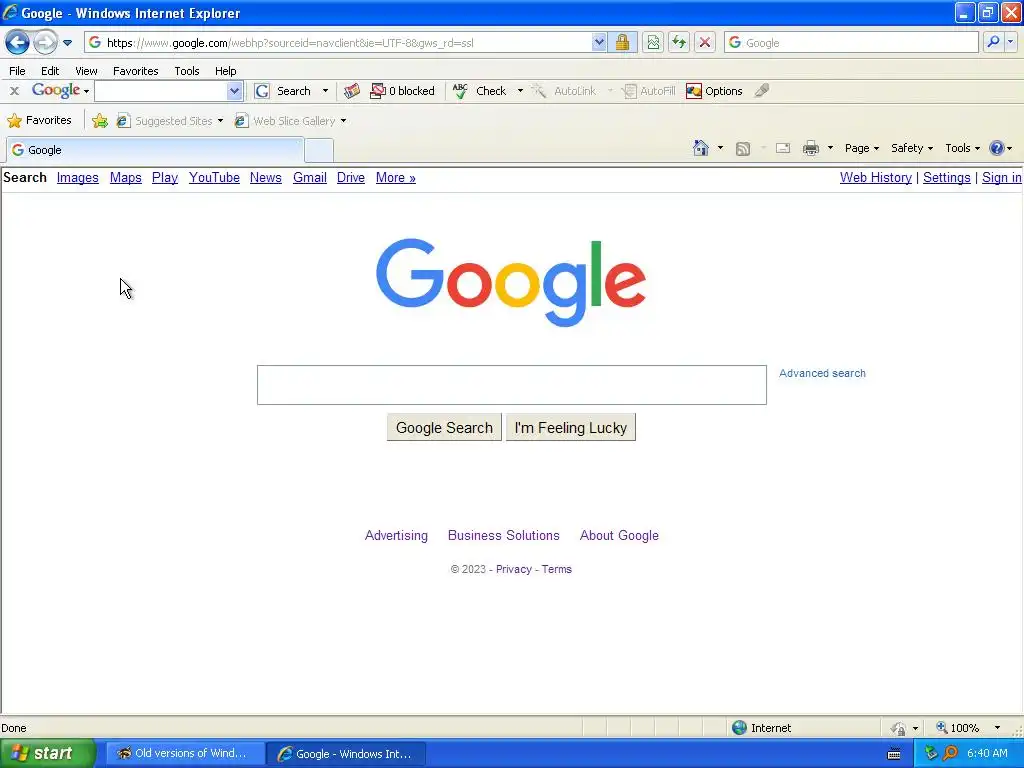Click the Home page icon
The width and height of the screenshot is (1024, 768).
(701, 148)
